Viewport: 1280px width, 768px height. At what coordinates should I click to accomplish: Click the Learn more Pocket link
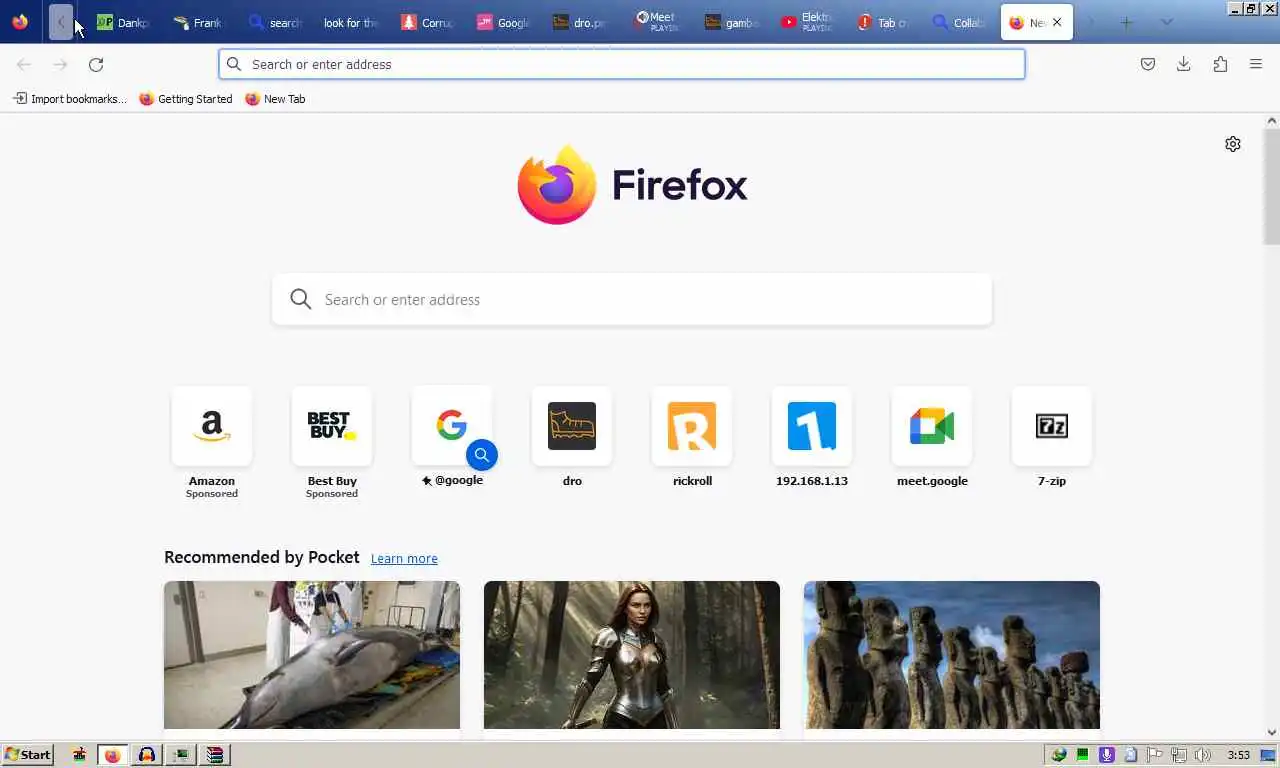pyautogui.click(x=404, y=558)
